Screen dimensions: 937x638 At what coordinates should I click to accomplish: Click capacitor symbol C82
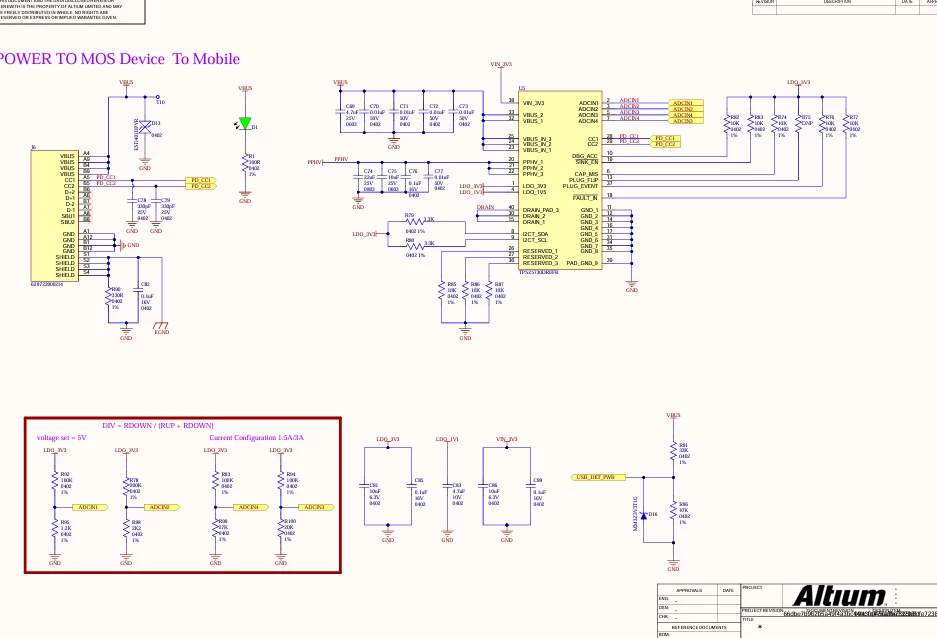pos(138,290)
